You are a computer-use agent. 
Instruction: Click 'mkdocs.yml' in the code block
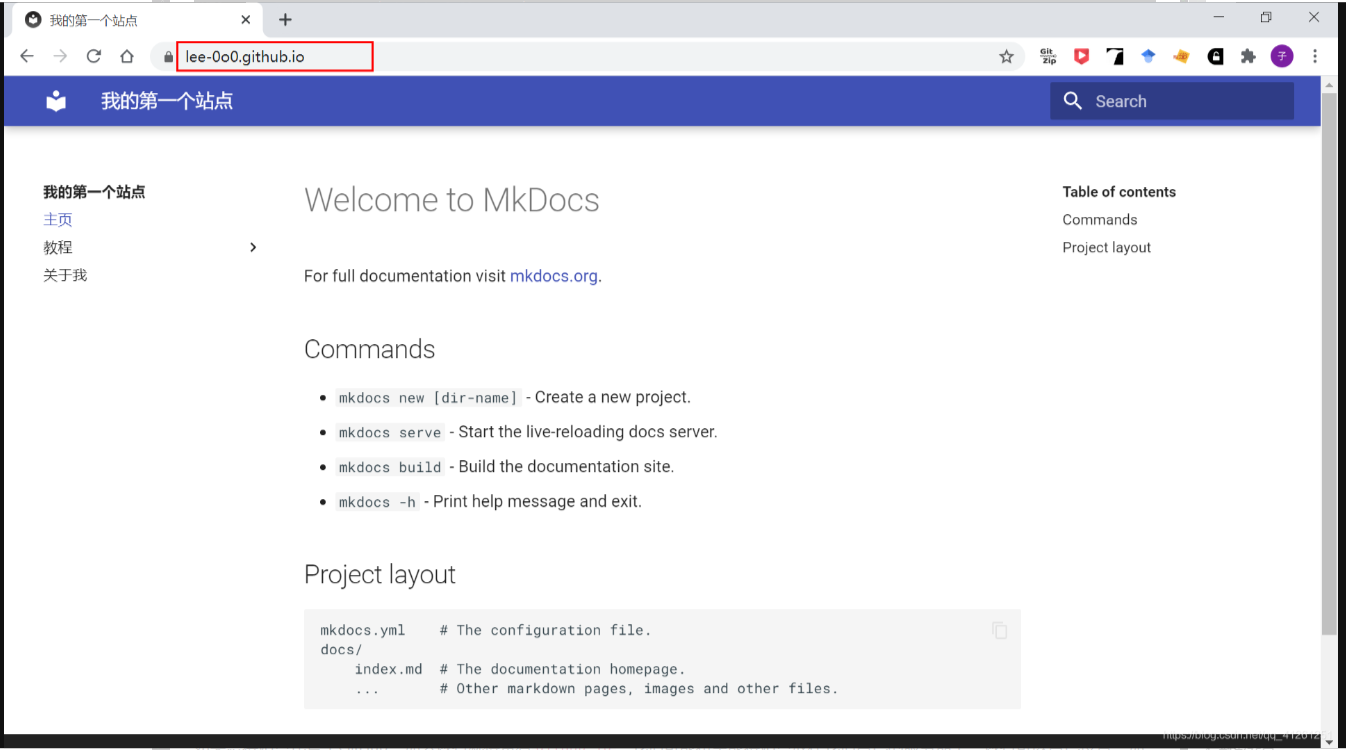[x=363, y=631]
